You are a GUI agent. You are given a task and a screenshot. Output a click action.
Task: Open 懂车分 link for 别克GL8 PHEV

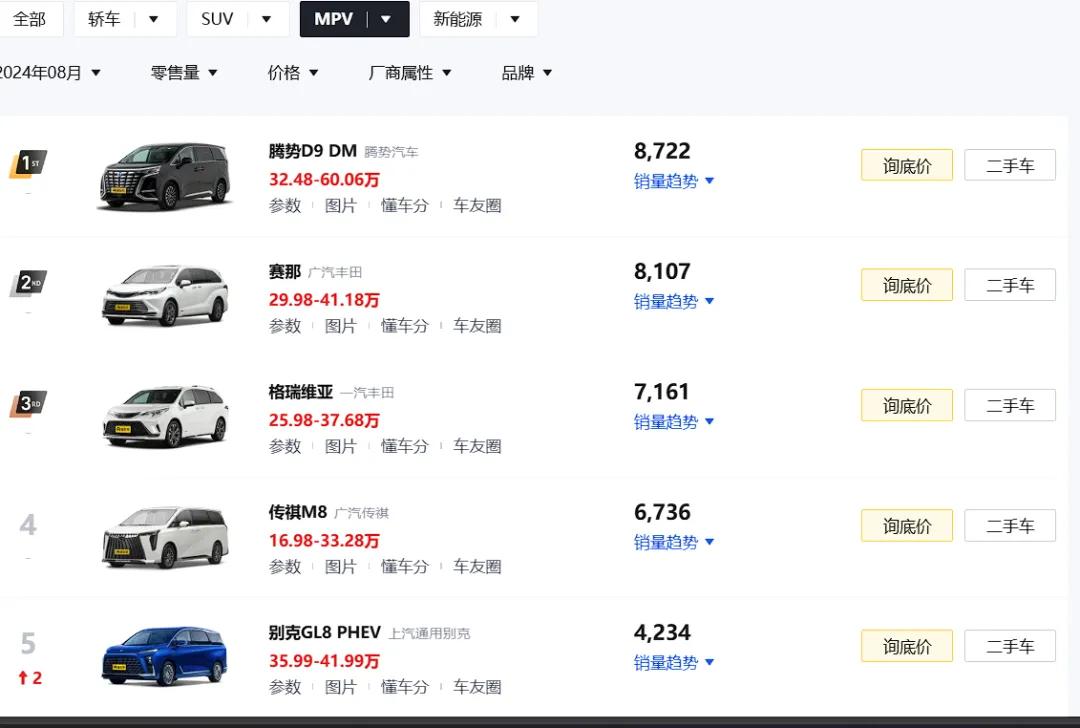coord(404,687)
